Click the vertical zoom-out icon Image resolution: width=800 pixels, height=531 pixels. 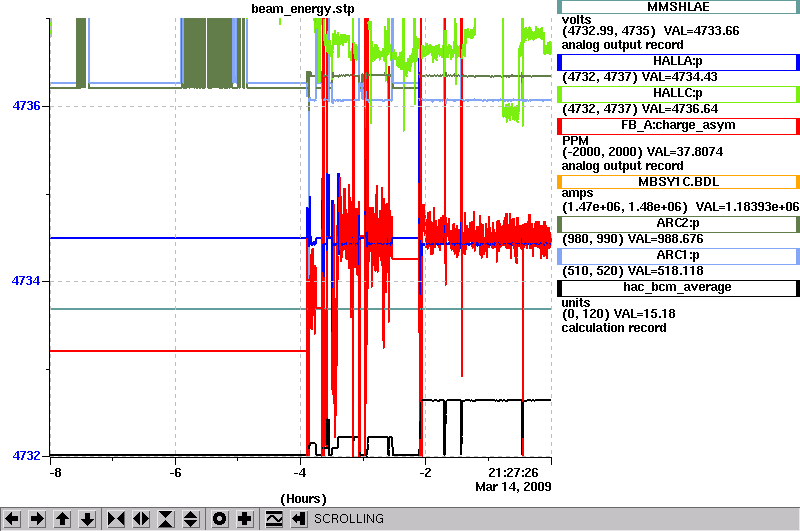point(191,519)
